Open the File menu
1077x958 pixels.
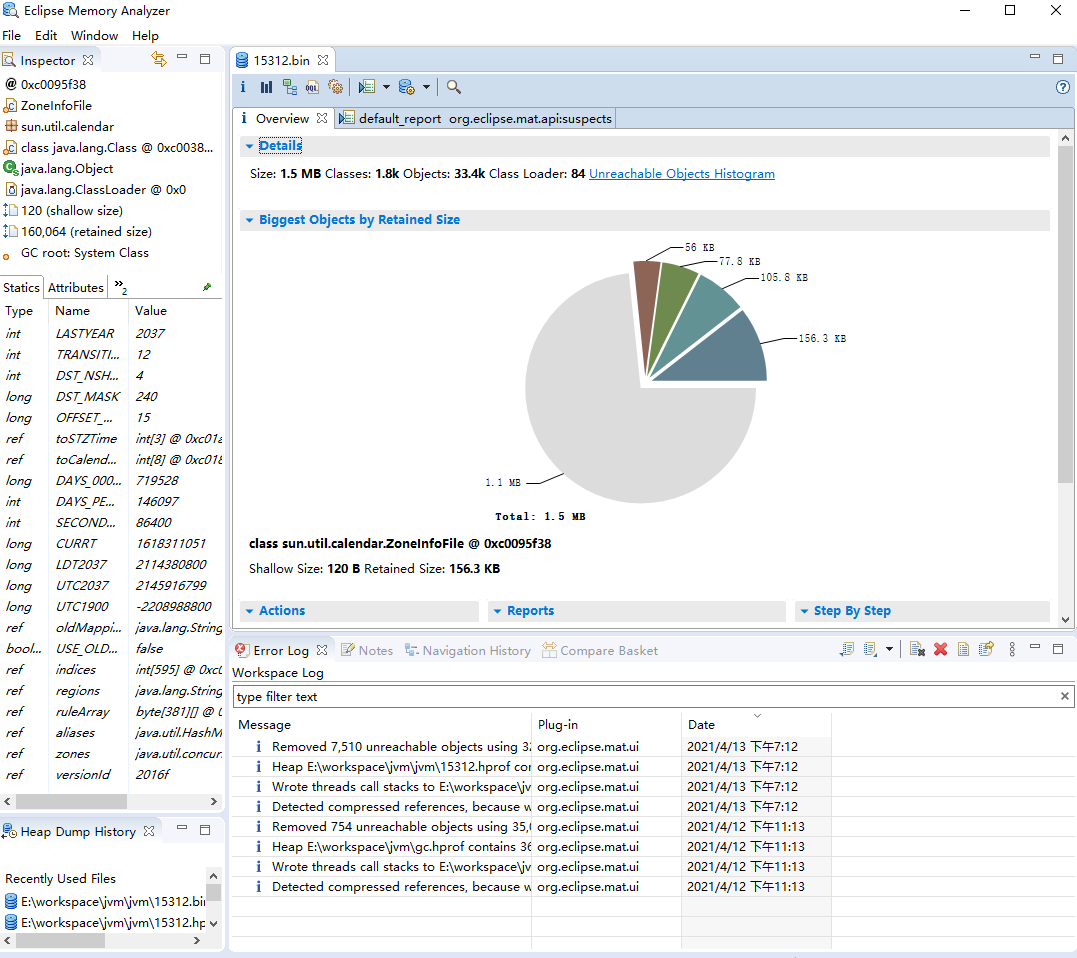tap(12, 36)
